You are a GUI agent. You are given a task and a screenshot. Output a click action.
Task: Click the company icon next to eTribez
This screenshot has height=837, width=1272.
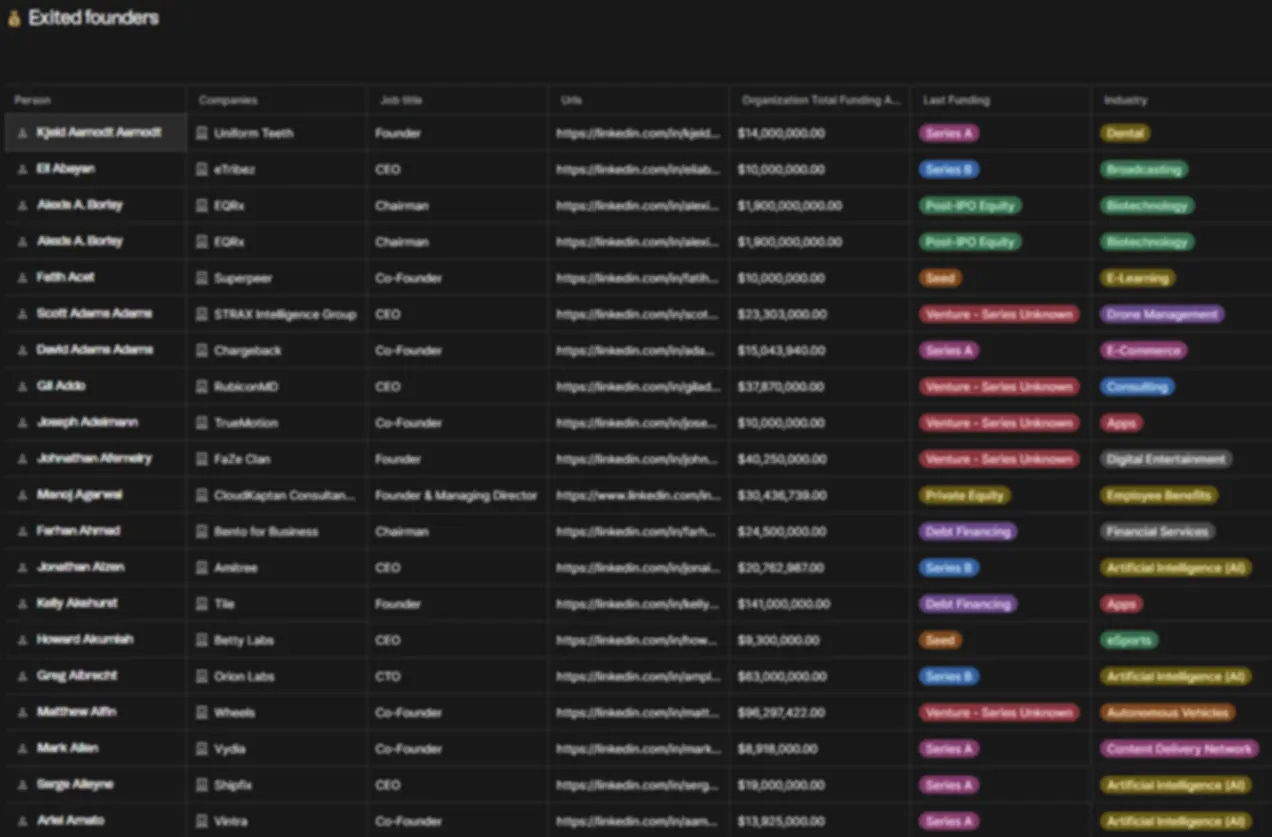(x=201, y=169)
